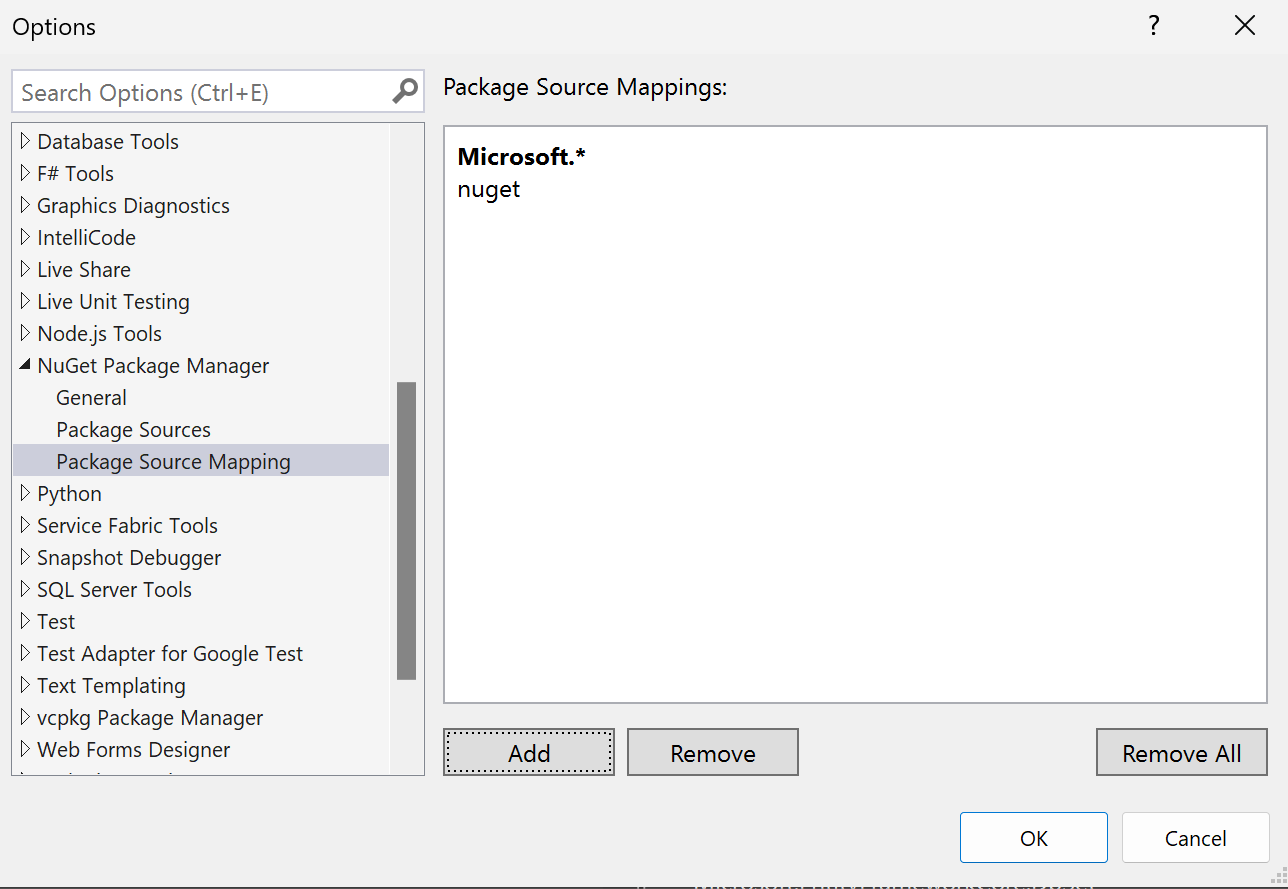The height and width of the screenshot is (889, 1288).
Task: Expand the Database Tools node
Action: click(x=25, y=142)
